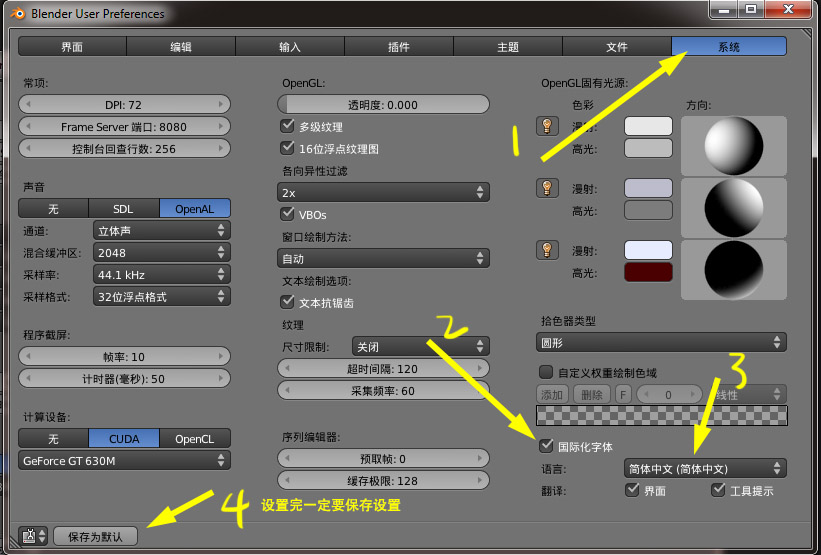Toggle the 16位浮点纹理图 checkbox
The height and width of the screenshot is (555, 821).
287,148
